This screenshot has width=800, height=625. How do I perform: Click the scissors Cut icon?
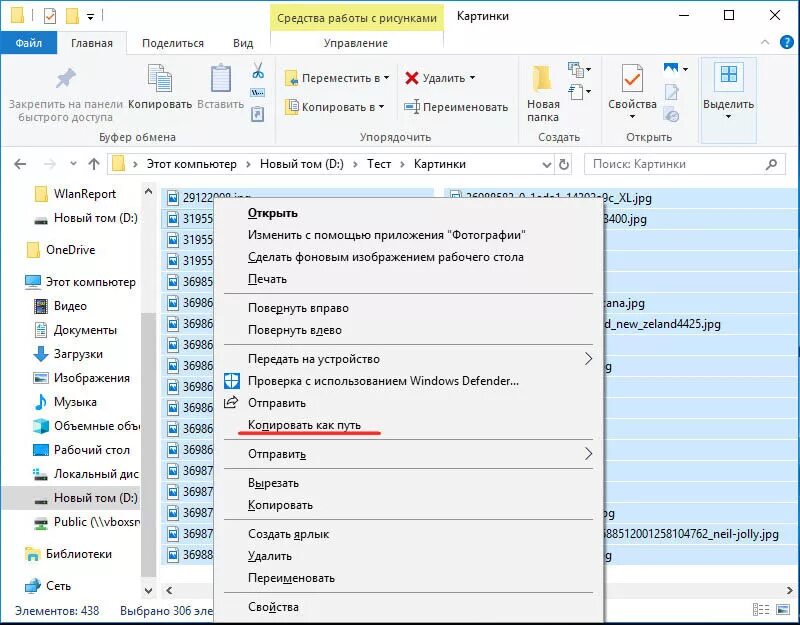tap(258, 70)
